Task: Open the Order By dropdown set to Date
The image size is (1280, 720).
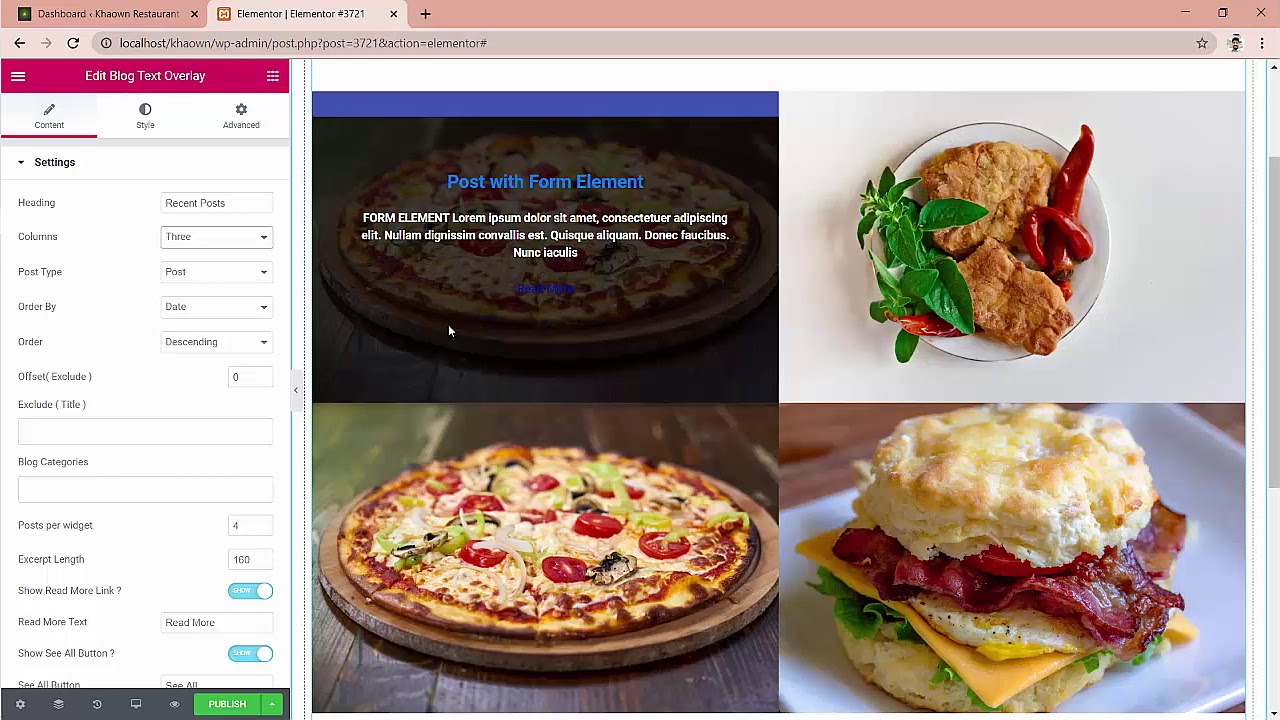Action: [216, 307]
